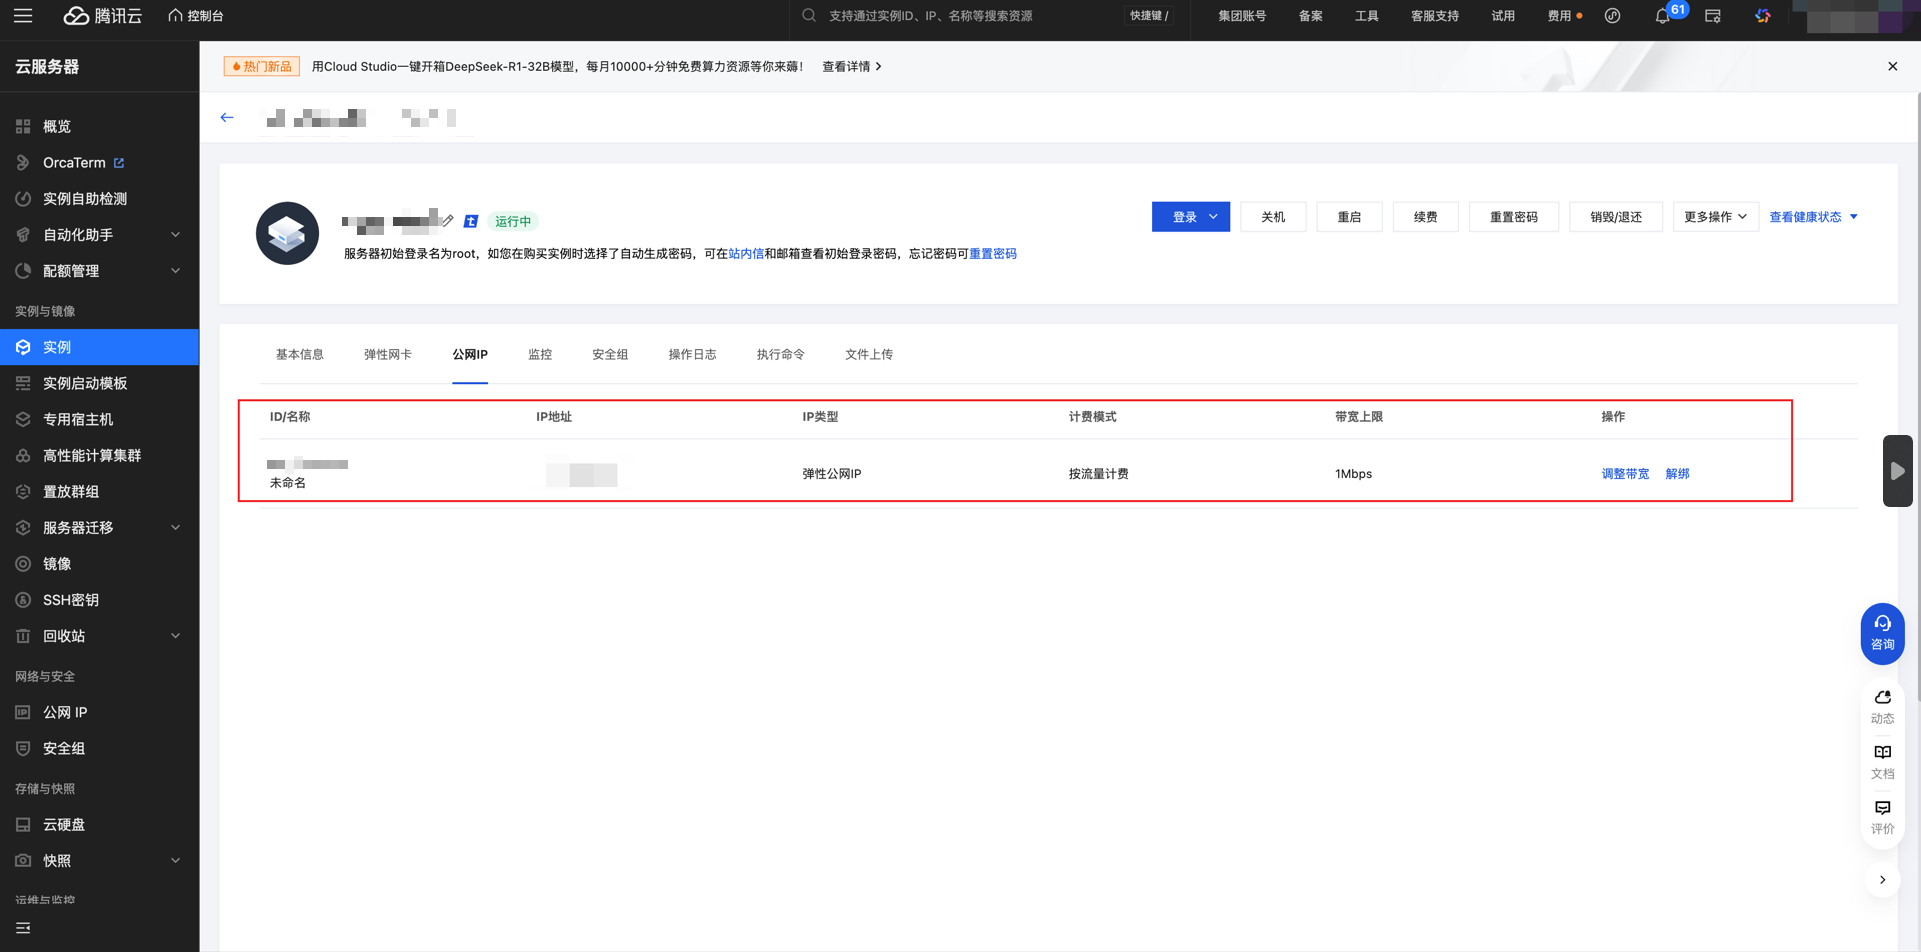
Task: Click the 调整带宽 link
Action: click(1625, 474)
